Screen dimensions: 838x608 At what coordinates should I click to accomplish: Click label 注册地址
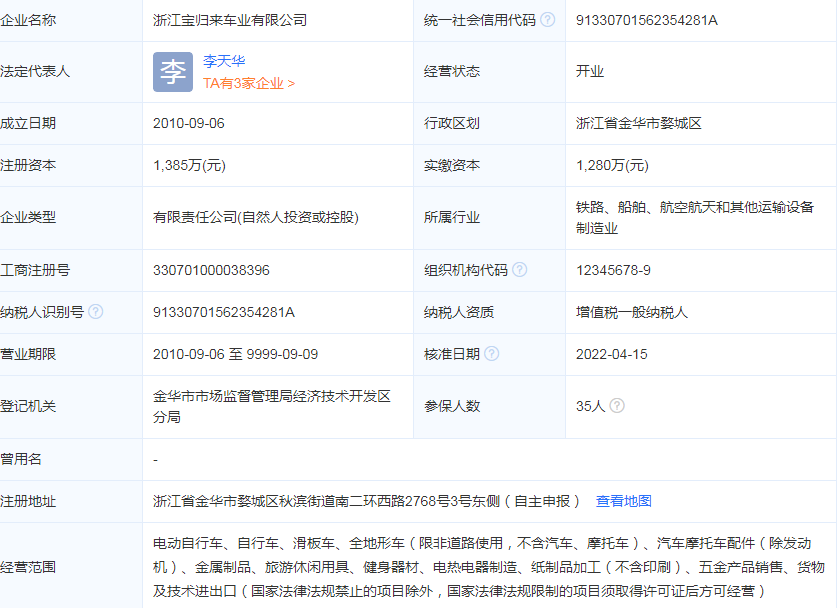tap(28, 501)
